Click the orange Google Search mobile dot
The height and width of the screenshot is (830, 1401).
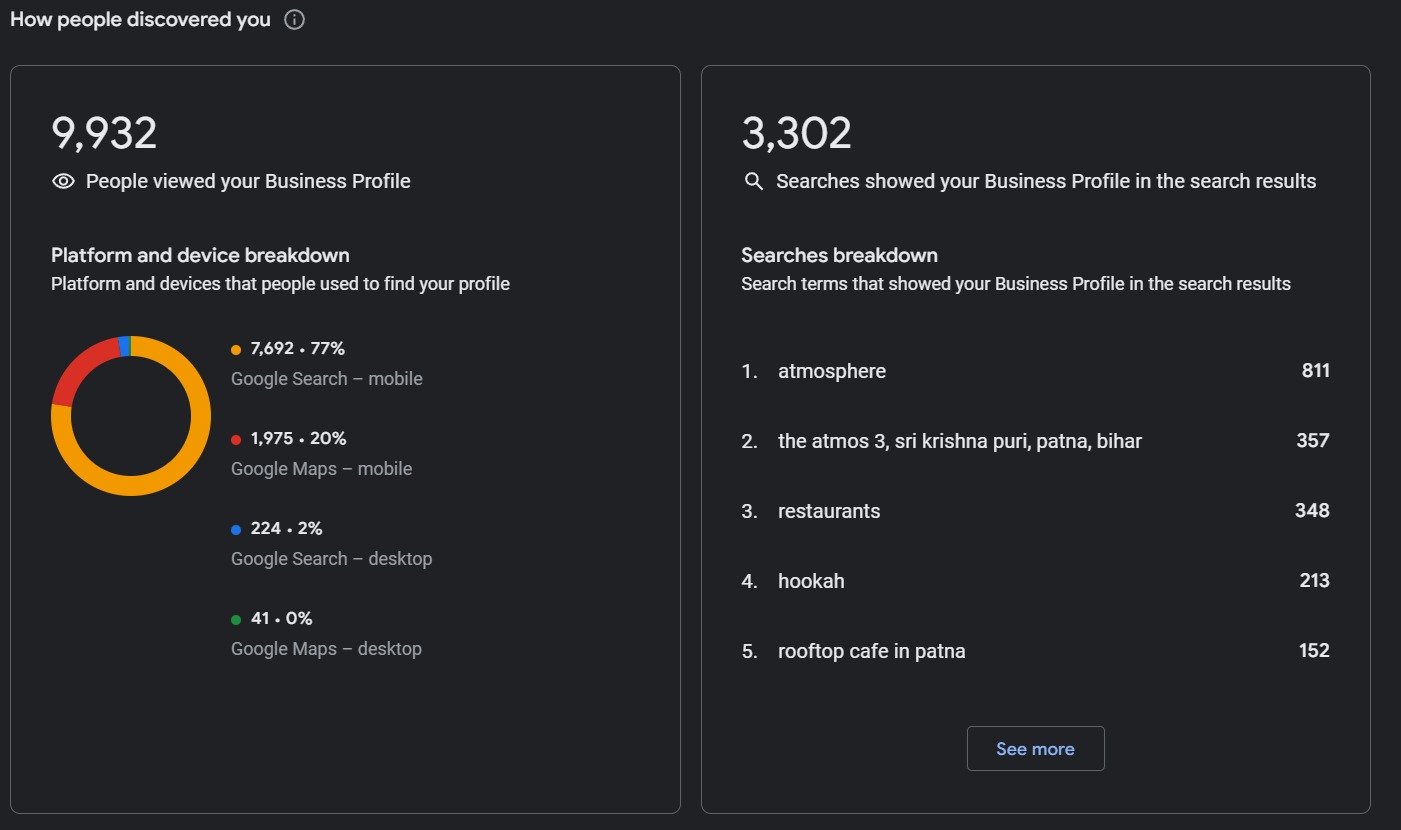point(236,350)
